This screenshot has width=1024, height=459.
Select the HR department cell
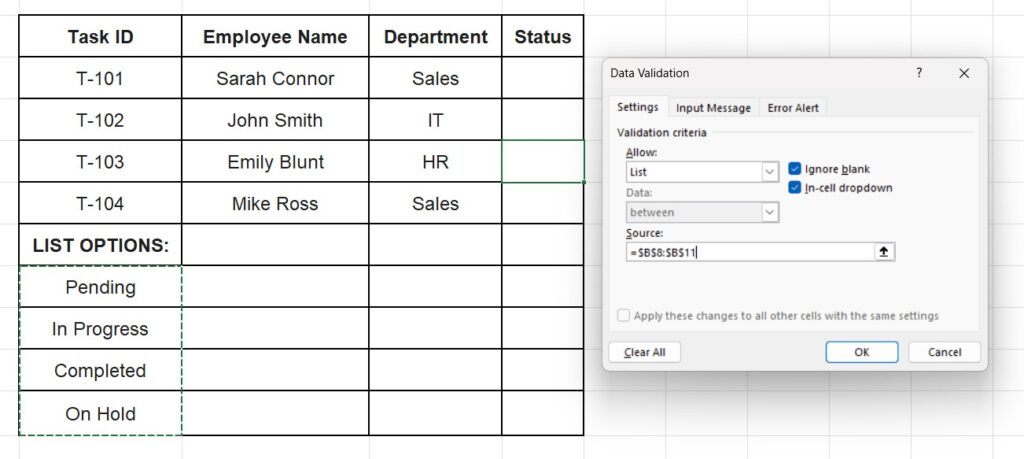point(436,162)
